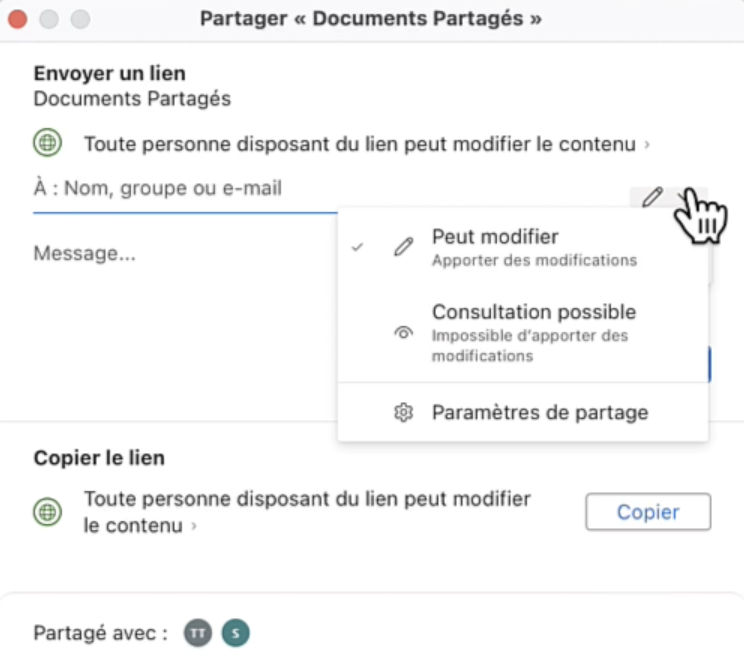The image size is (744, 658).
Task: Click the checkmark next to Peut modifier
Action: 357,247
